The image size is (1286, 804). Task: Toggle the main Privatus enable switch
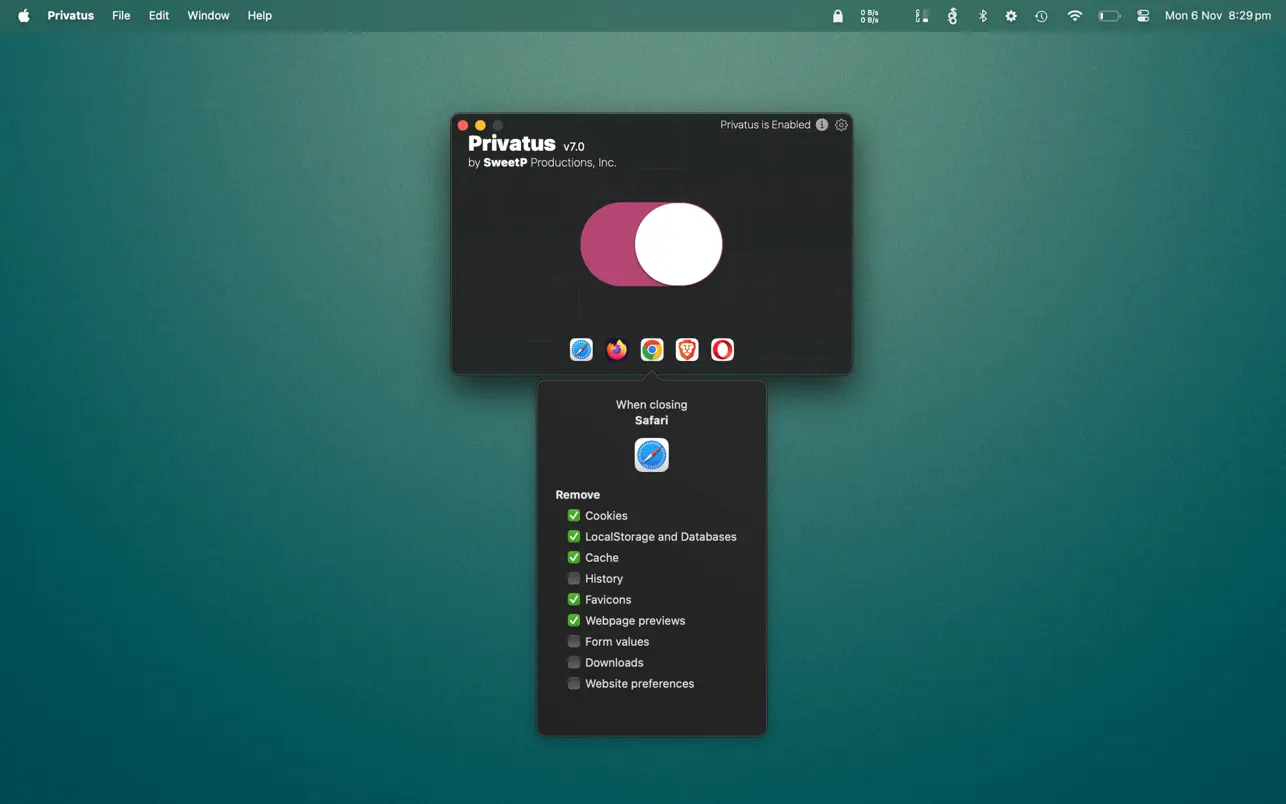click(651, 244)
